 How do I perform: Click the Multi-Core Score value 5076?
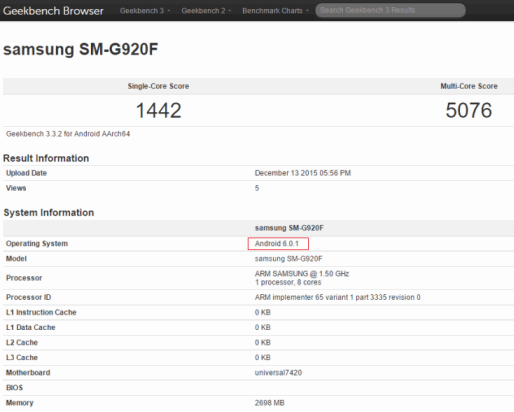tap(469, 110)
